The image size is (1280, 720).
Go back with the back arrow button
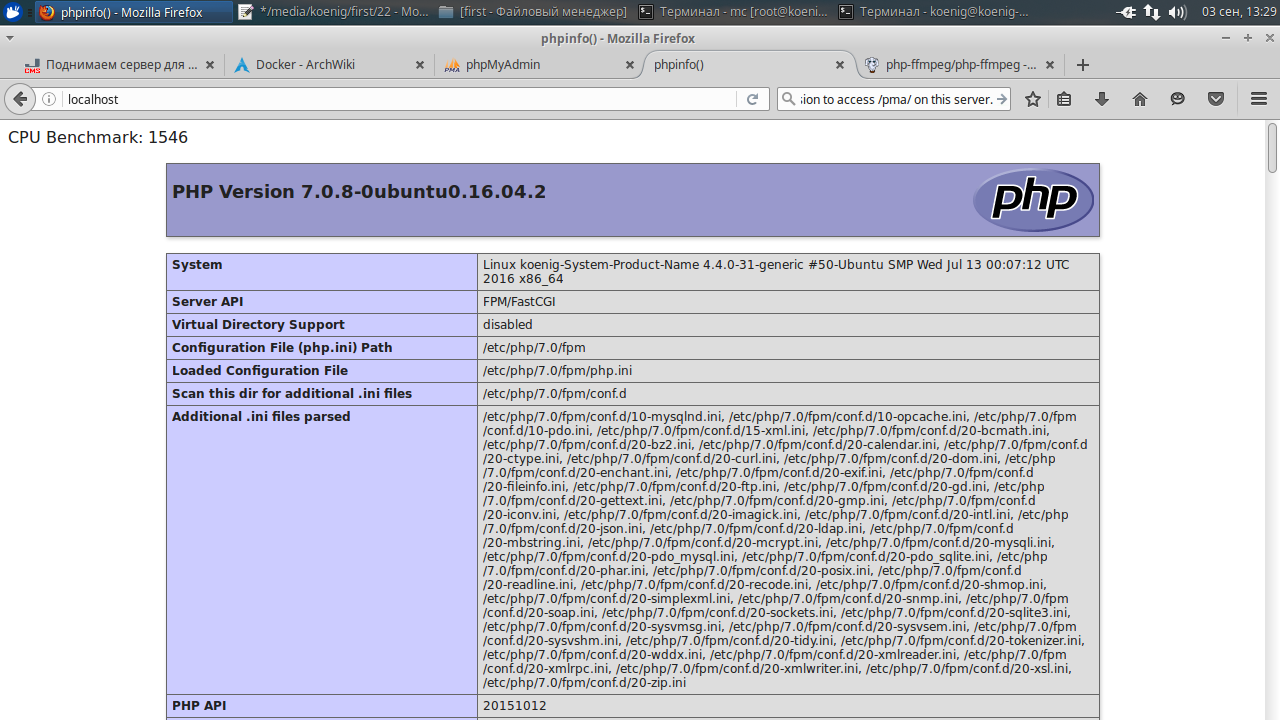20,99
